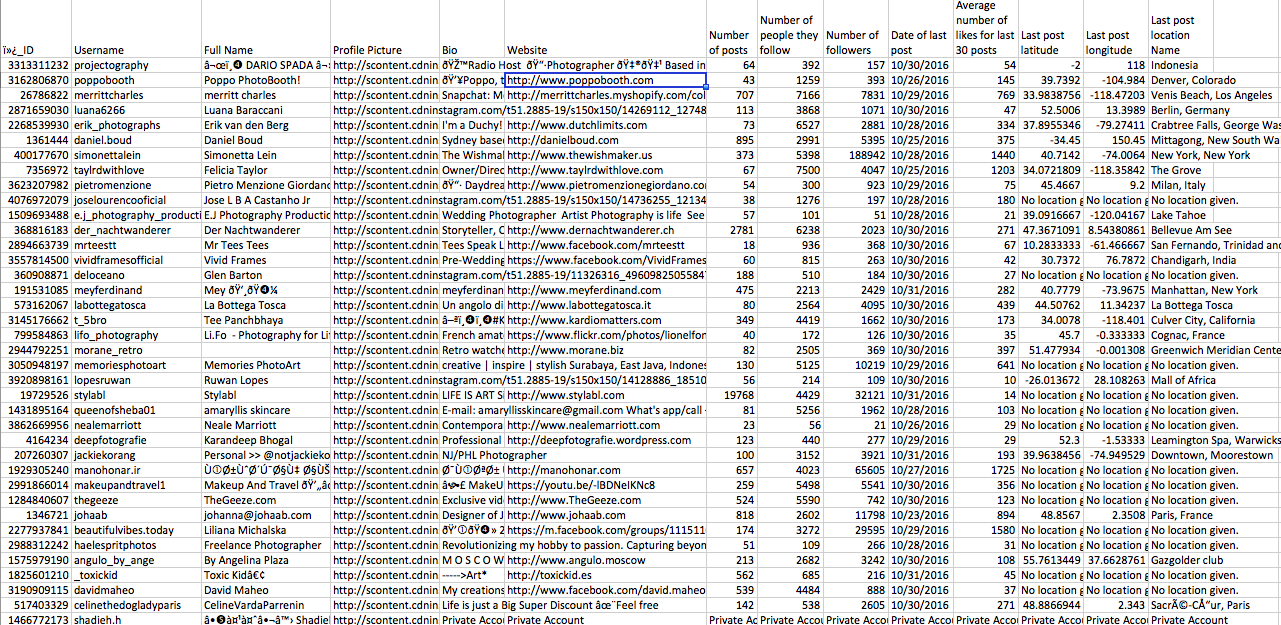Screen dimensions: 1281x625
Task: Select Number of people they follow header
Action: (x=790, y=29)
